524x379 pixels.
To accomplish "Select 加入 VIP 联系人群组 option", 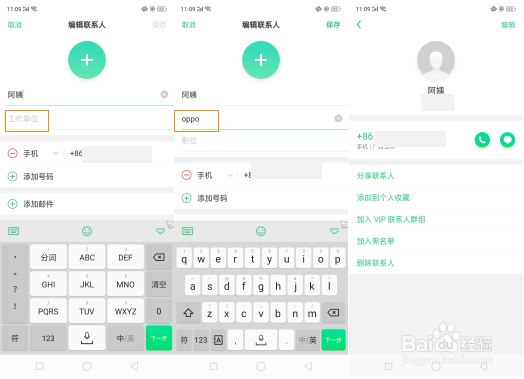I will (391, 219).
